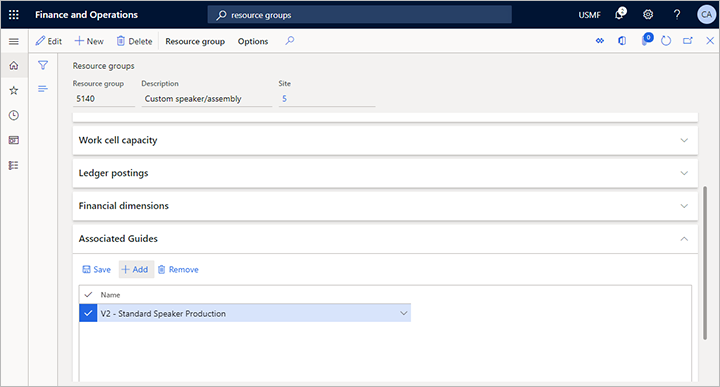Click the action pane search magnifier
Screen dimensions: 720x387
click(289, 41)
